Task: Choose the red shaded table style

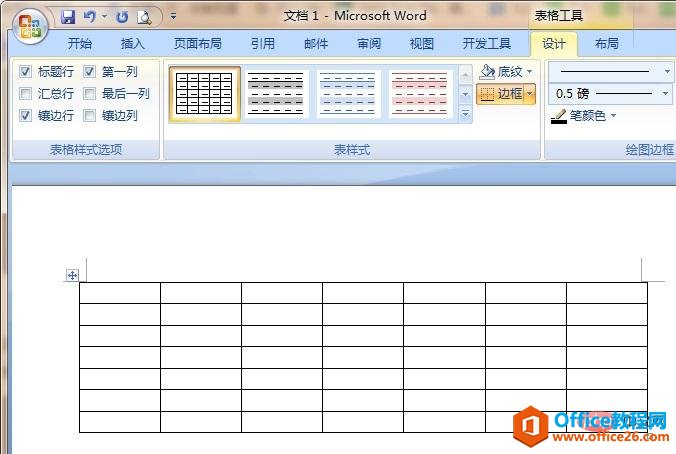Action: click(x=420, y=93)
